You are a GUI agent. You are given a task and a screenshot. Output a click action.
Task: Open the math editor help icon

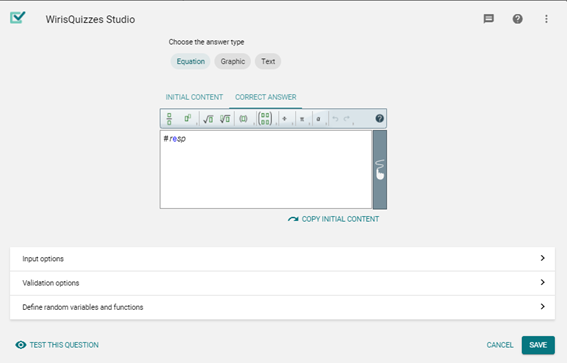point(379,118)
